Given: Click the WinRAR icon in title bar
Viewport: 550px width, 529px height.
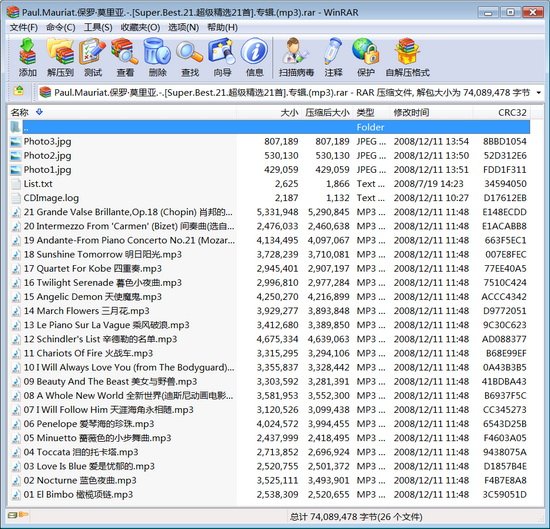Looking at the screenshot, I should click(13, 12).
